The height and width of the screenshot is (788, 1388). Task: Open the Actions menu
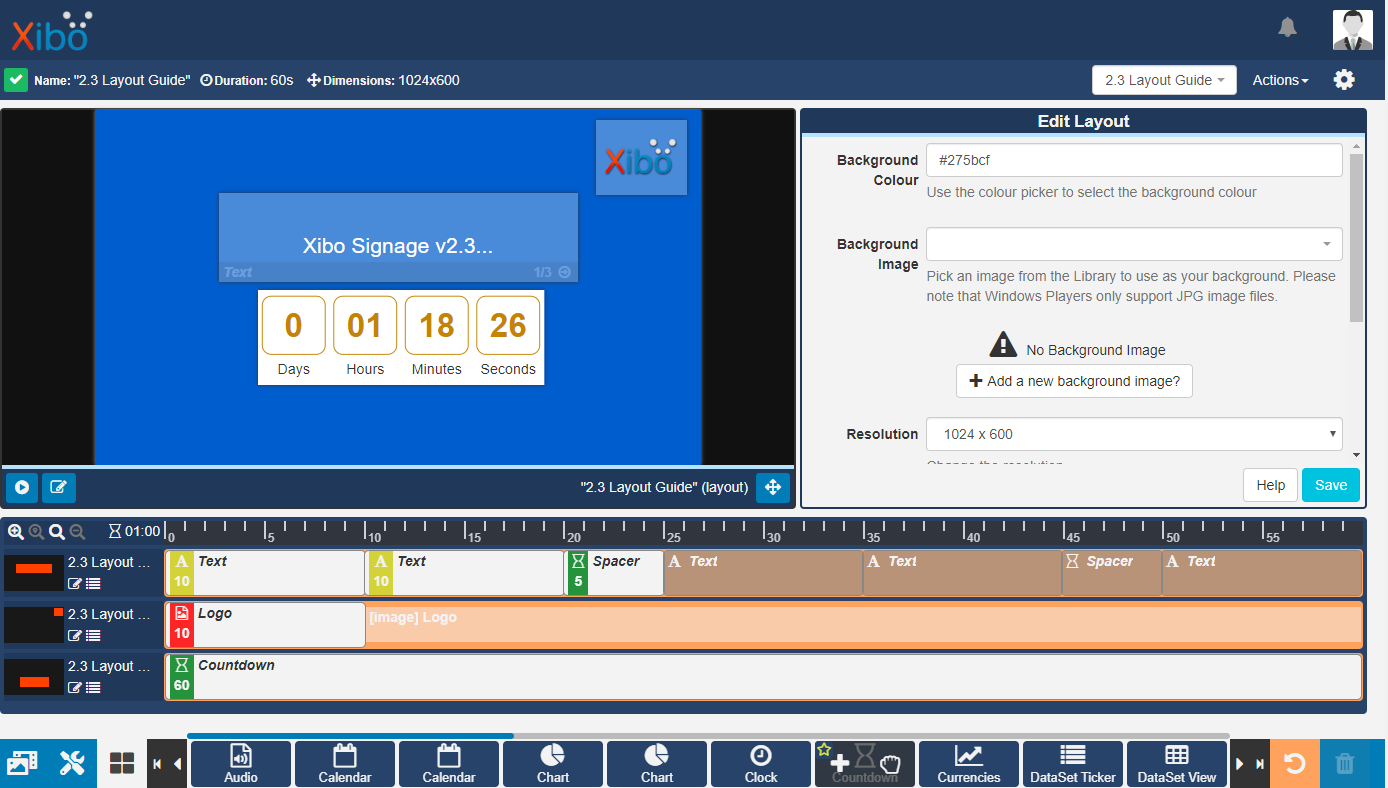tap(1280, 80)
